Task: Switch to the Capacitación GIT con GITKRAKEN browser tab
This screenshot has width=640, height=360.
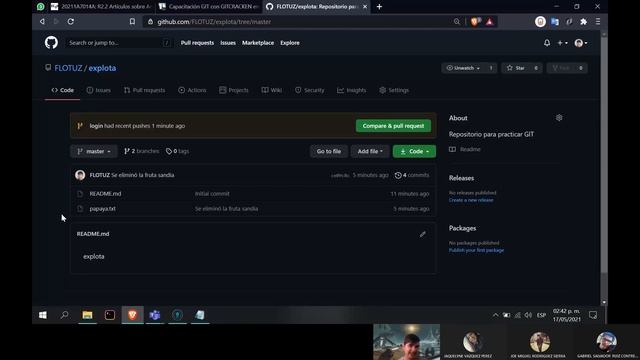Action: pos(210,7)
